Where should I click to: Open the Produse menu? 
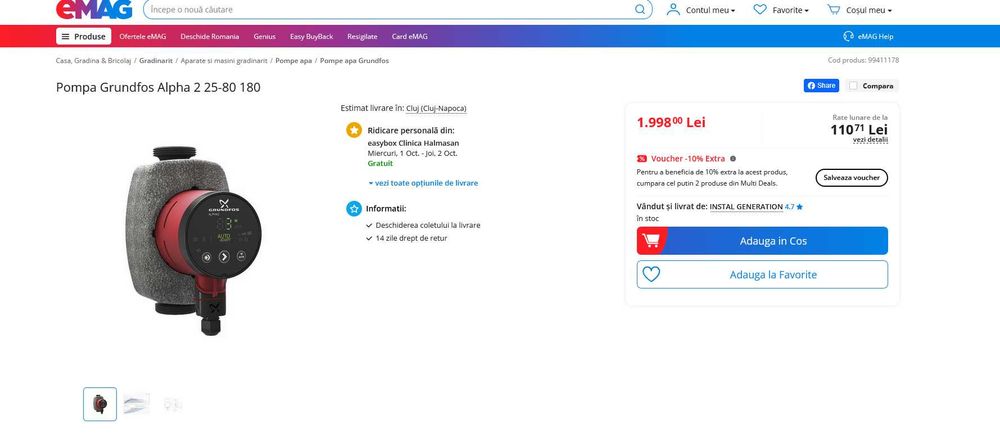84,36
